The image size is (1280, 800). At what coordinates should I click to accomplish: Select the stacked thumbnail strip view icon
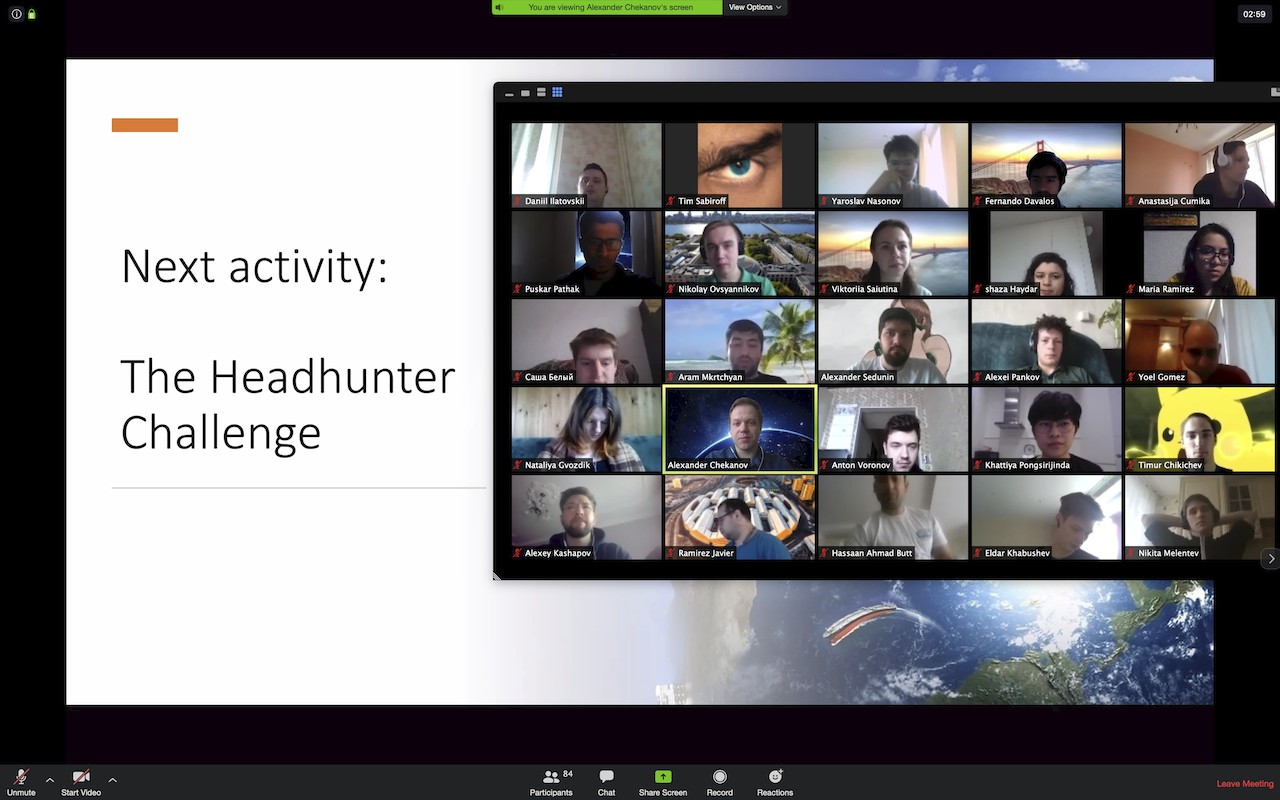(x=541, y=92)
